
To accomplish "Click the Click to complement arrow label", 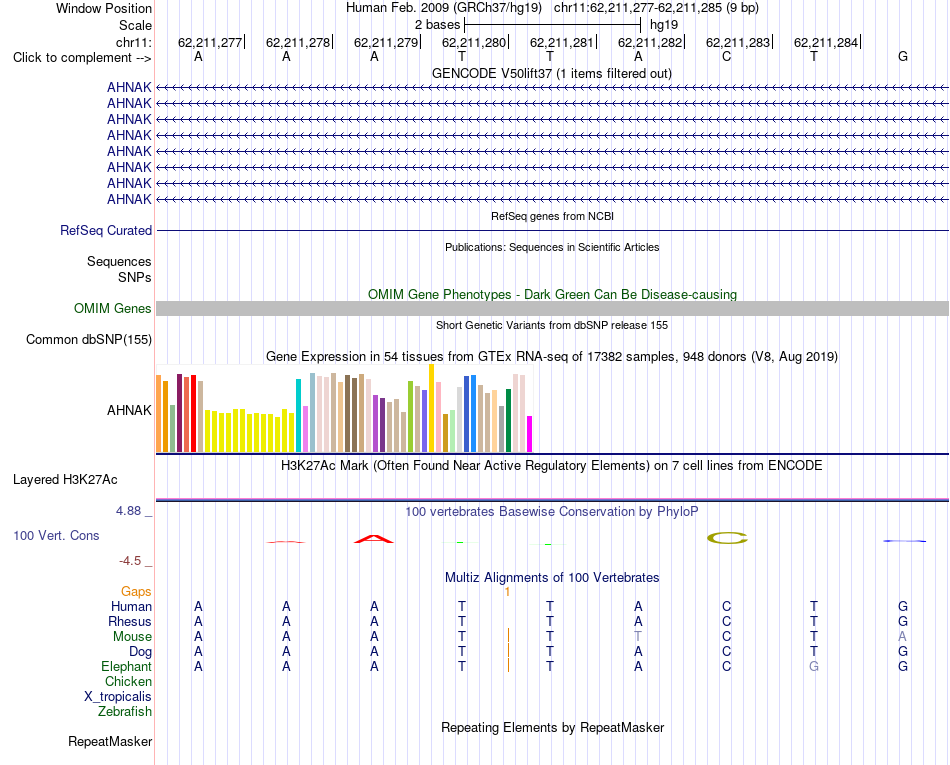I will 82,58.
